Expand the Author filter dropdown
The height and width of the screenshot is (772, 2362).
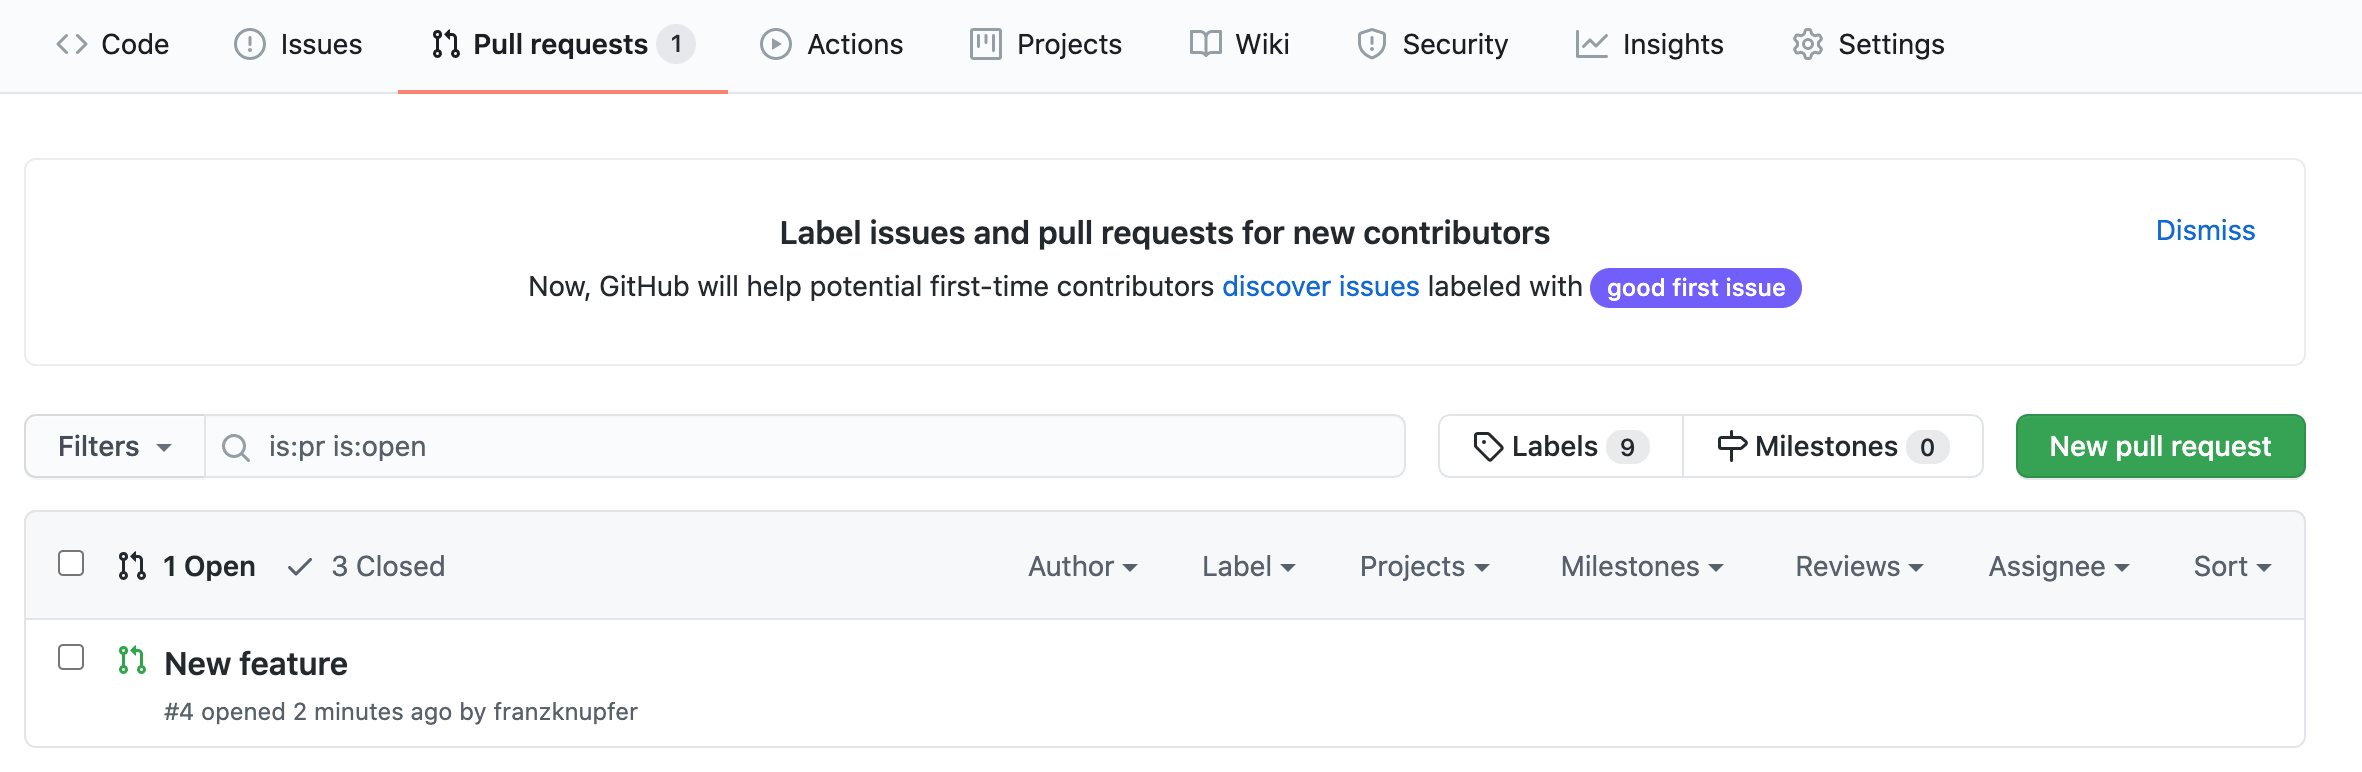(1083, 566)
